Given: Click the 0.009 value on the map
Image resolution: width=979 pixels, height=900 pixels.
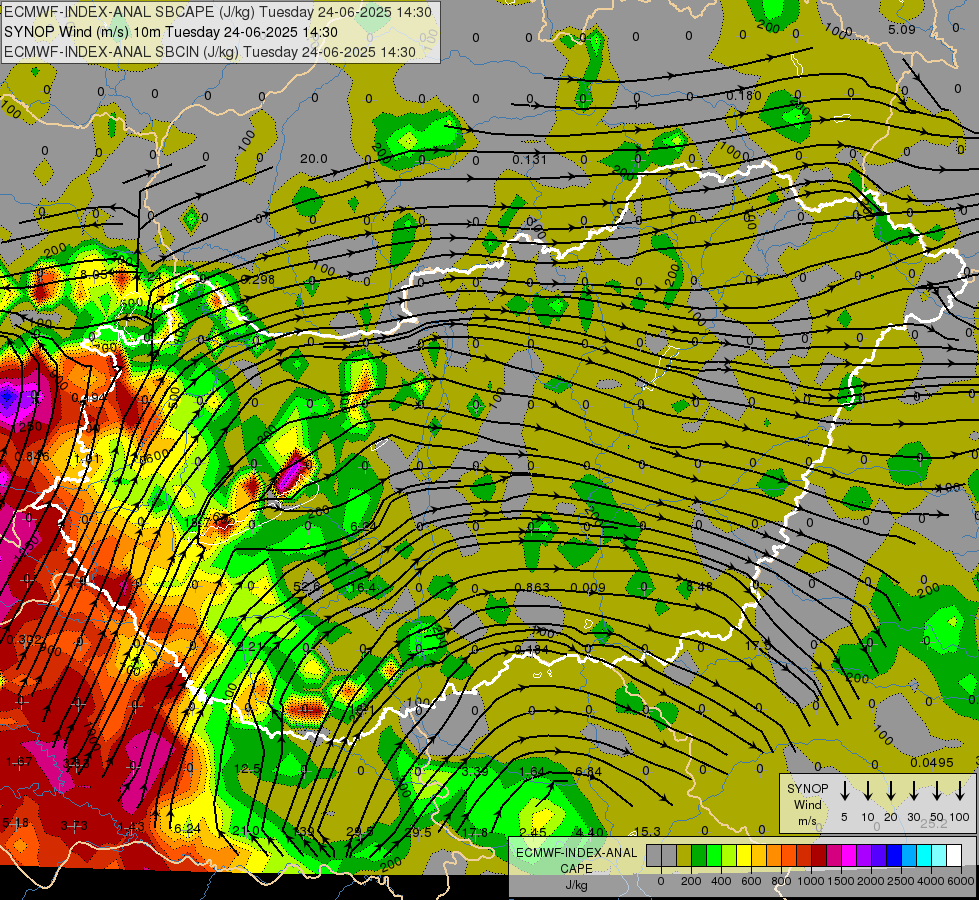Looking at the screenshot, I should point(588,587).
